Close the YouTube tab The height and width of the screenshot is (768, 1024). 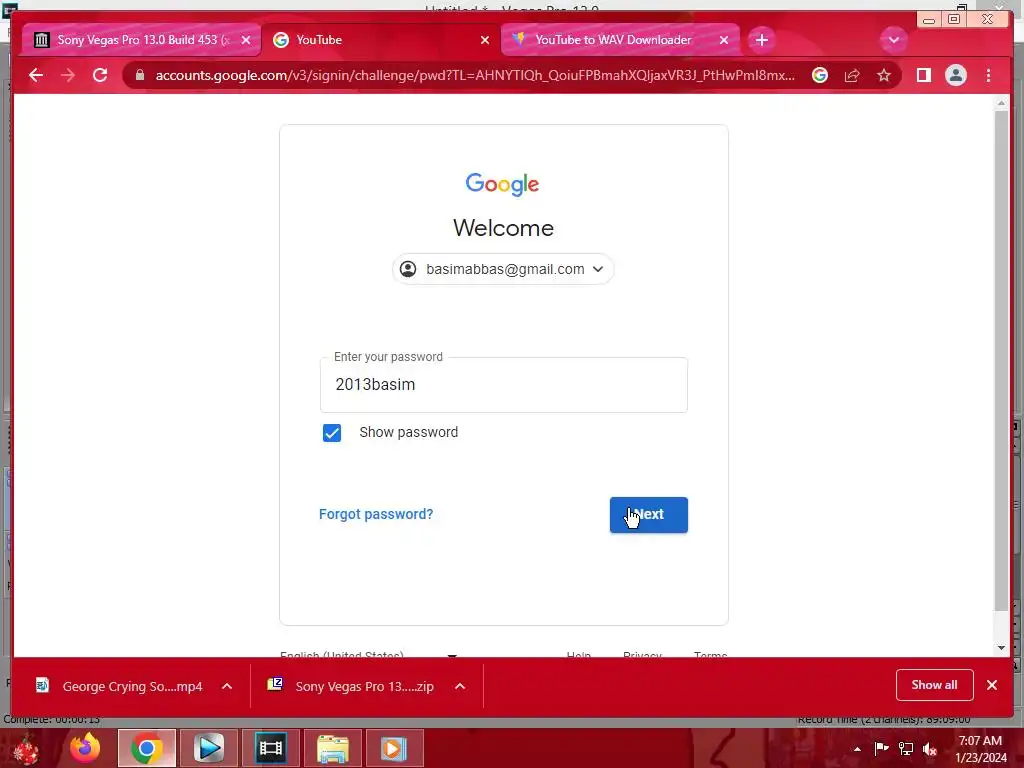click(485, 40)
